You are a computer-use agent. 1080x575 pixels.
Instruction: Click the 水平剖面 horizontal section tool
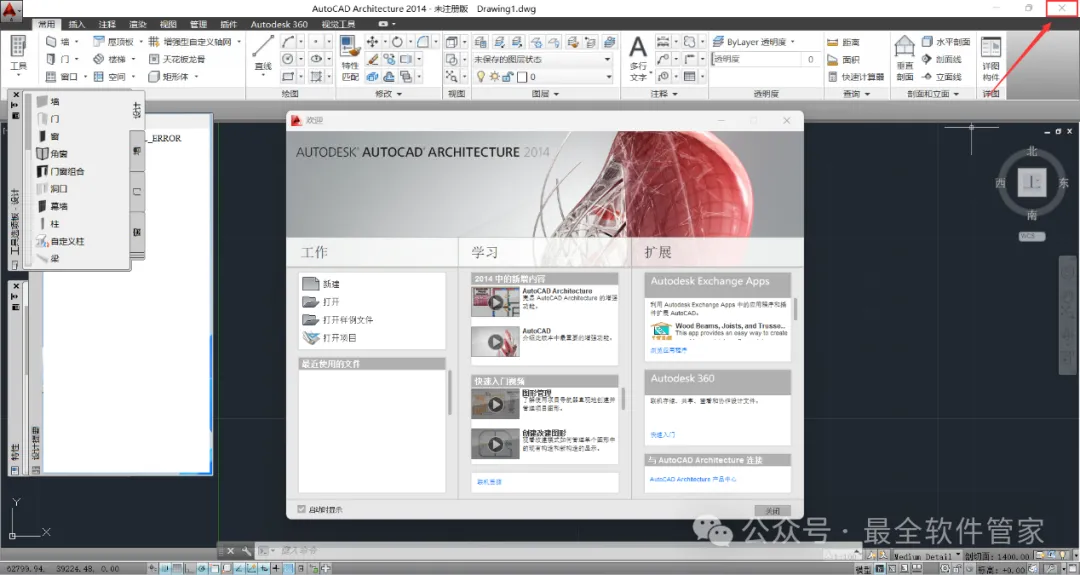pyautogui.click(x=946, y=42)
